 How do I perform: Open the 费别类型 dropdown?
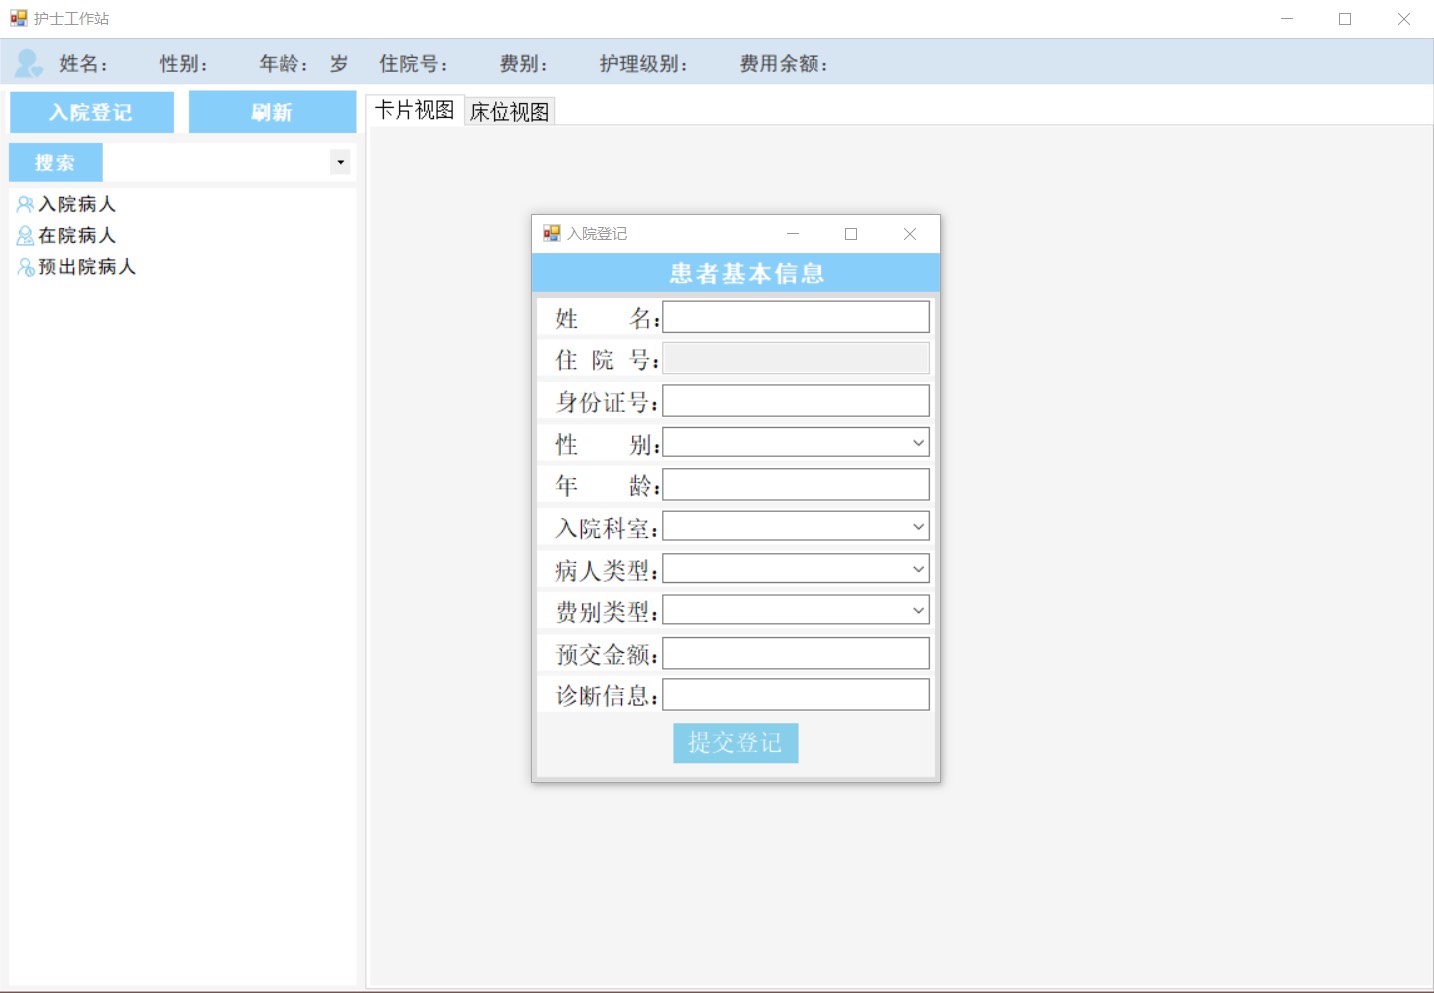918,610
